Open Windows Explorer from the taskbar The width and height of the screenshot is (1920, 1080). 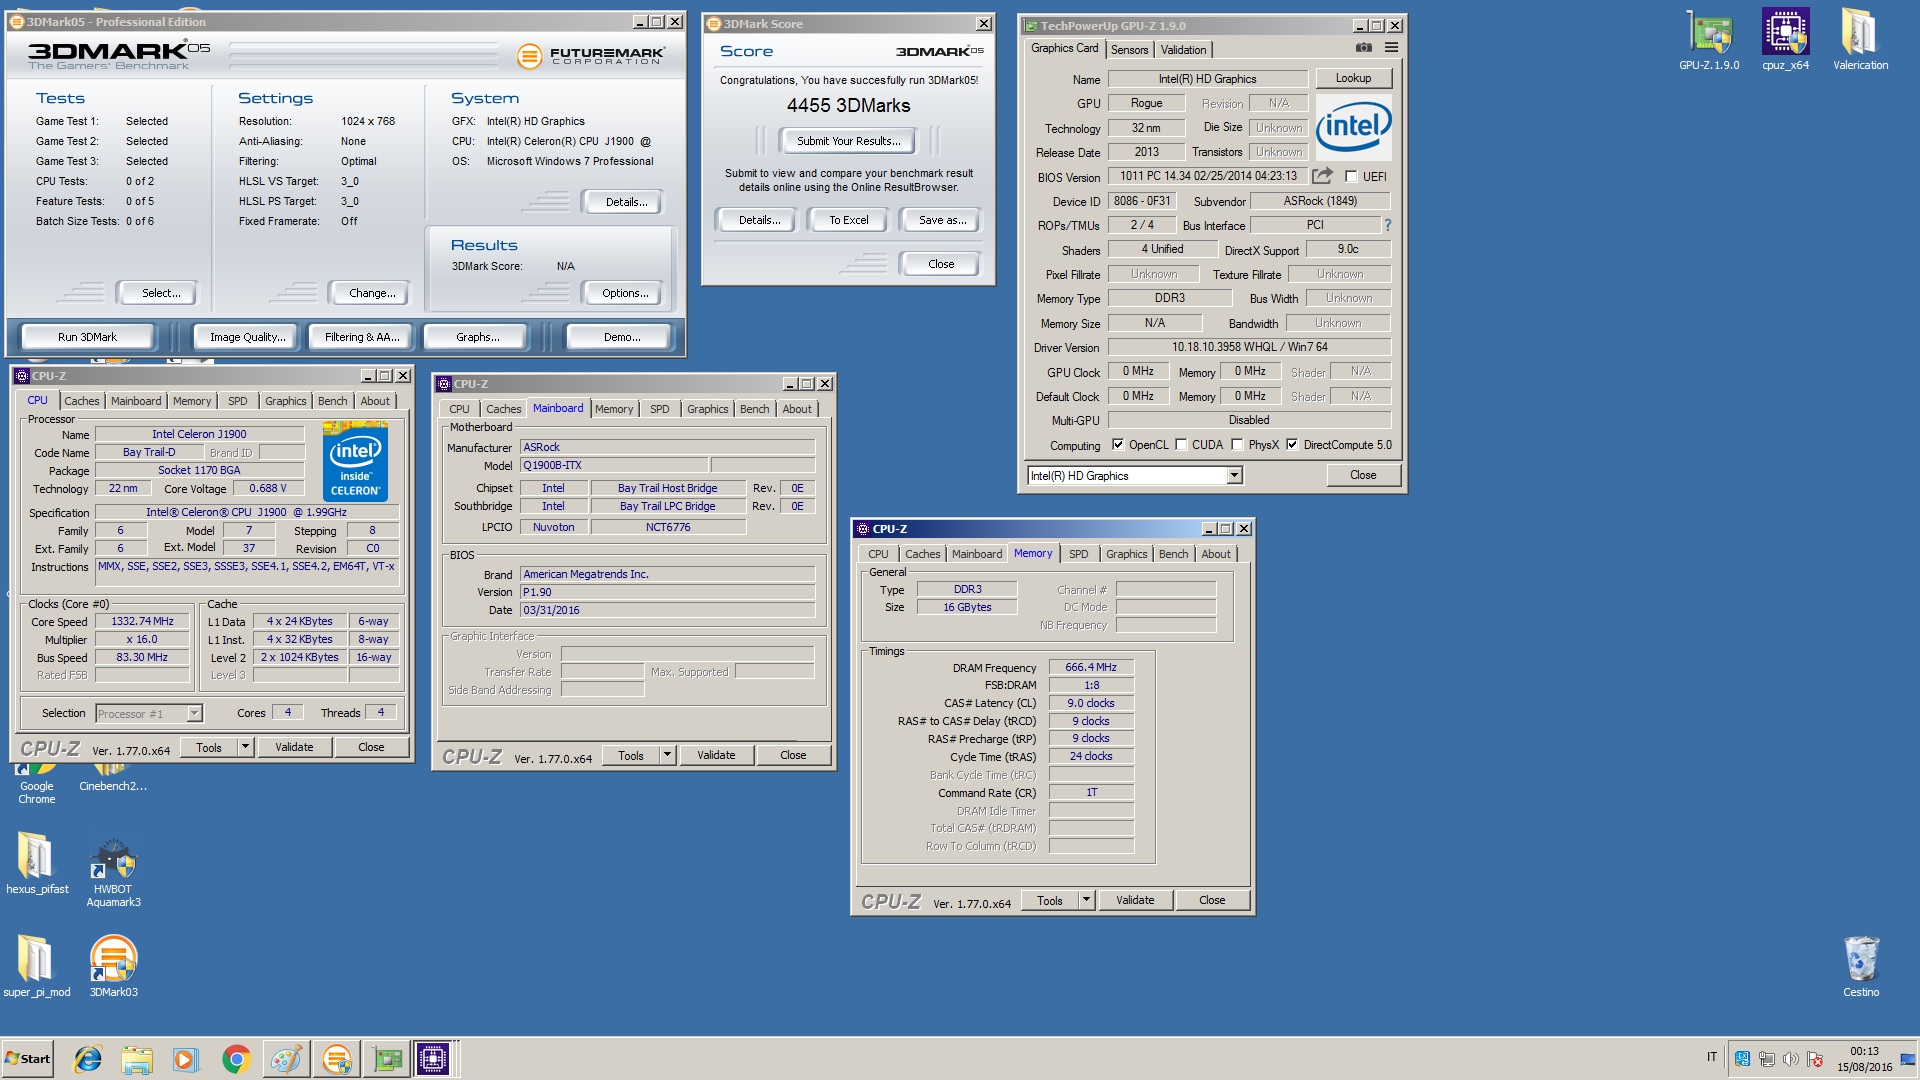pos(137,1059)
